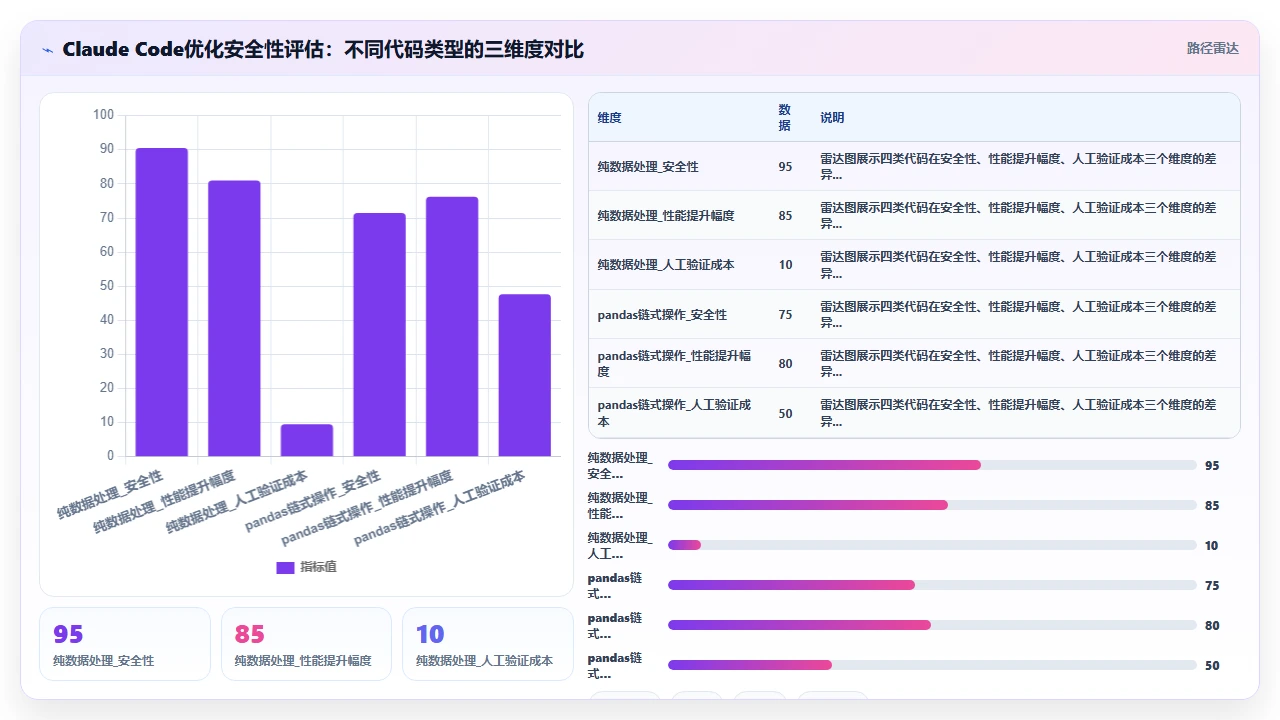Click x-axis label pandas链式操作_人工验证成本
The width and height of the screenshot is (1280, 720).
pyautogui.click(x=440, y=507)
